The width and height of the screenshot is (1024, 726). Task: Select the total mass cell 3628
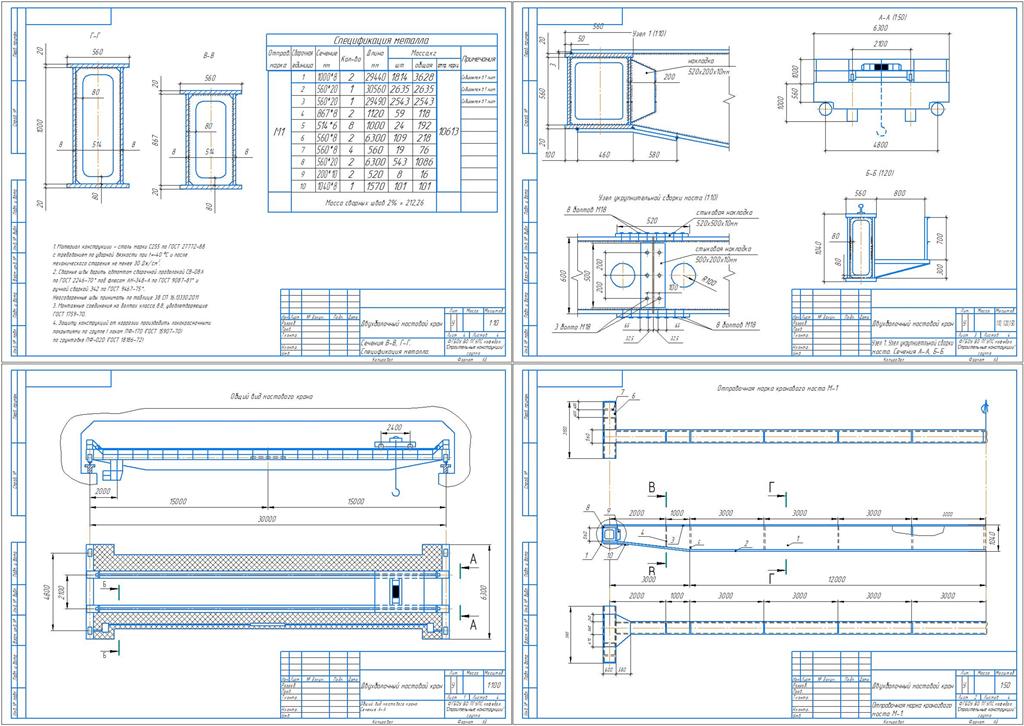coord(423,77)
